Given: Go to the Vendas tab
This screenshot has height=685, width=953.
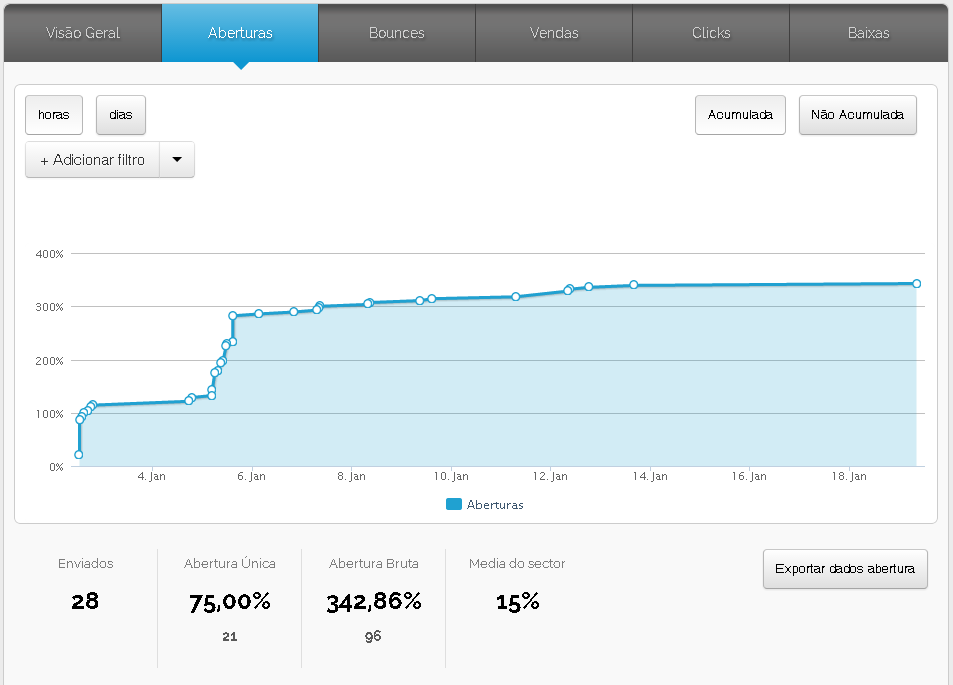Looking at the screenshot, I should pos(554,33).
